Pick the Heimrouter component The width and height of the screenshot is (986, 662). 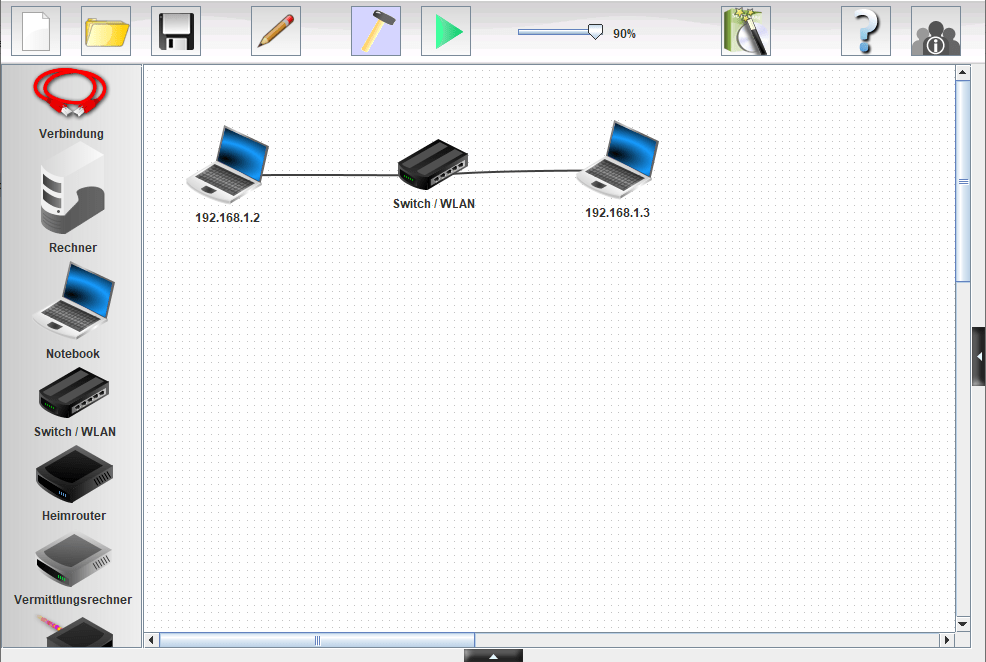73,475
